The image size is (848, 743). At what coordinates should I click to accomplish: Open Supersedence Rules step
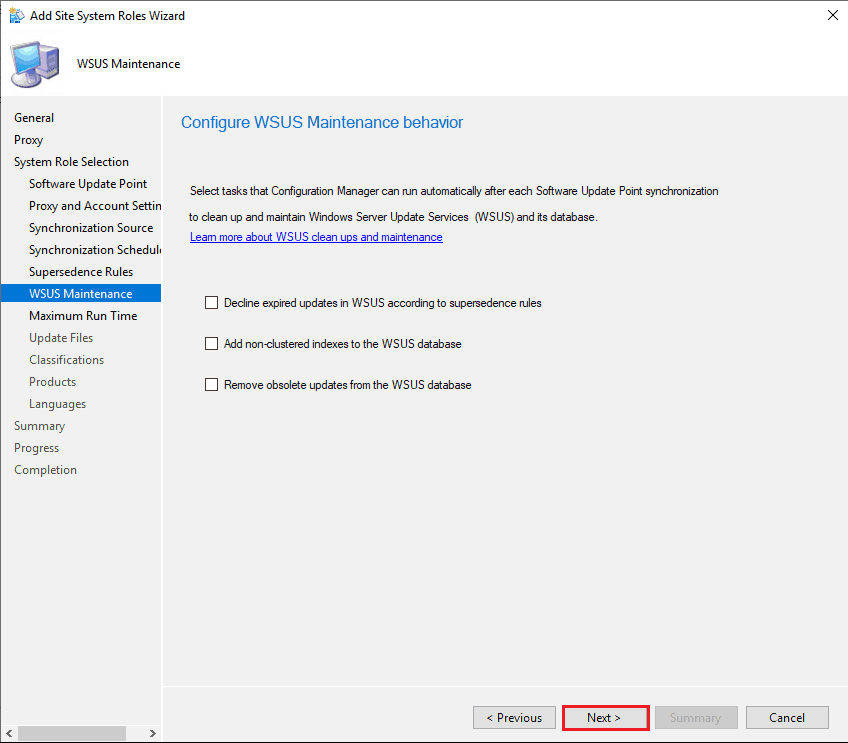click(81, 272)
